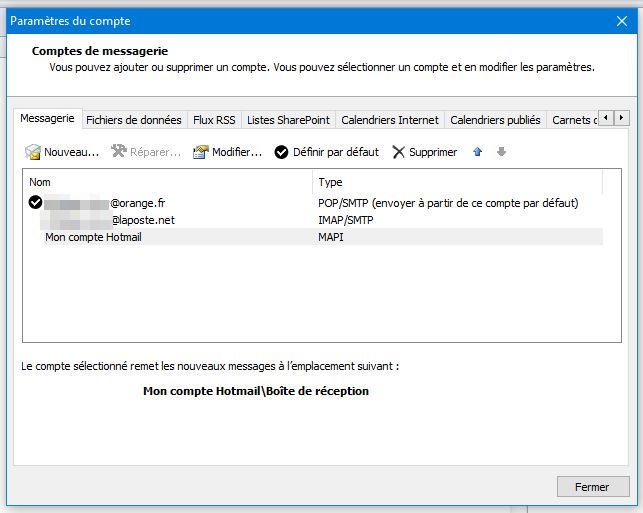The width and height of the screenshot is (643, 513).
Task: Switch to the Messagerie tab
Action: pos(48,119)
